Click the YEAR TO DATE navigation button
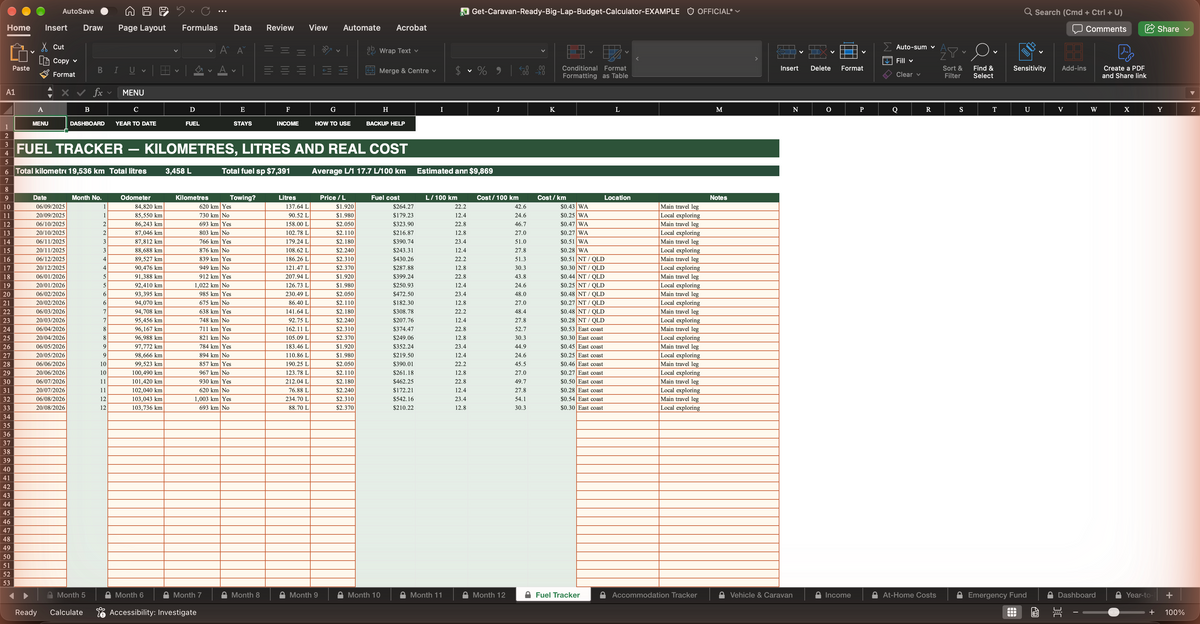1200x624 pixels. click(136, 123)
